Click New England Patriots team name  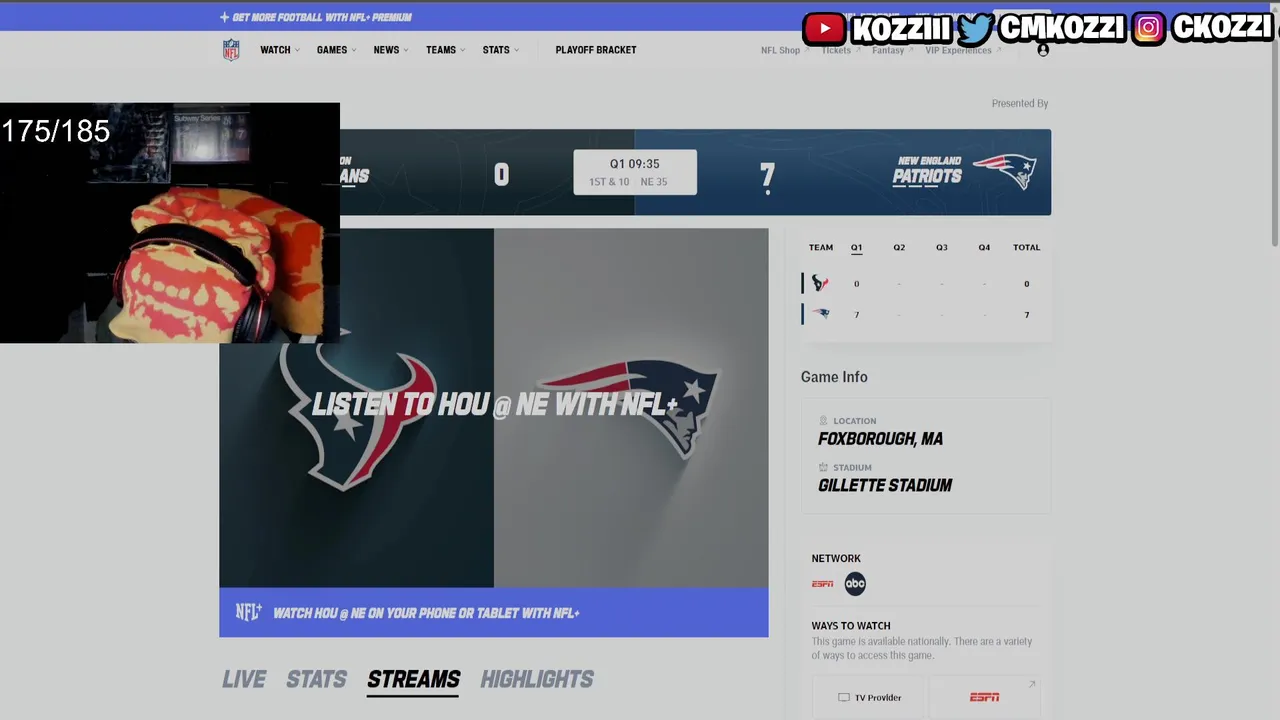(927, 171)
